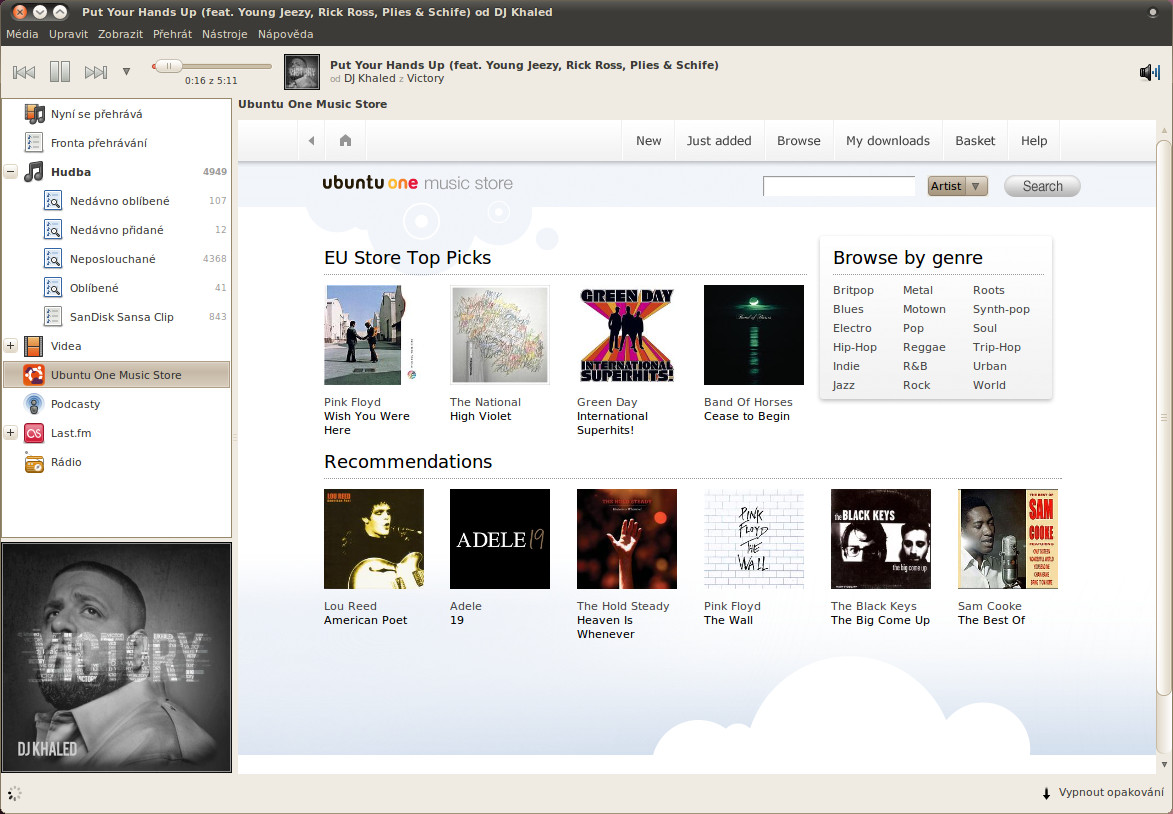Viewport: 1173px width, 814px height.
Task: Collapse the Hudba library tree
Action: coord(10,172)
